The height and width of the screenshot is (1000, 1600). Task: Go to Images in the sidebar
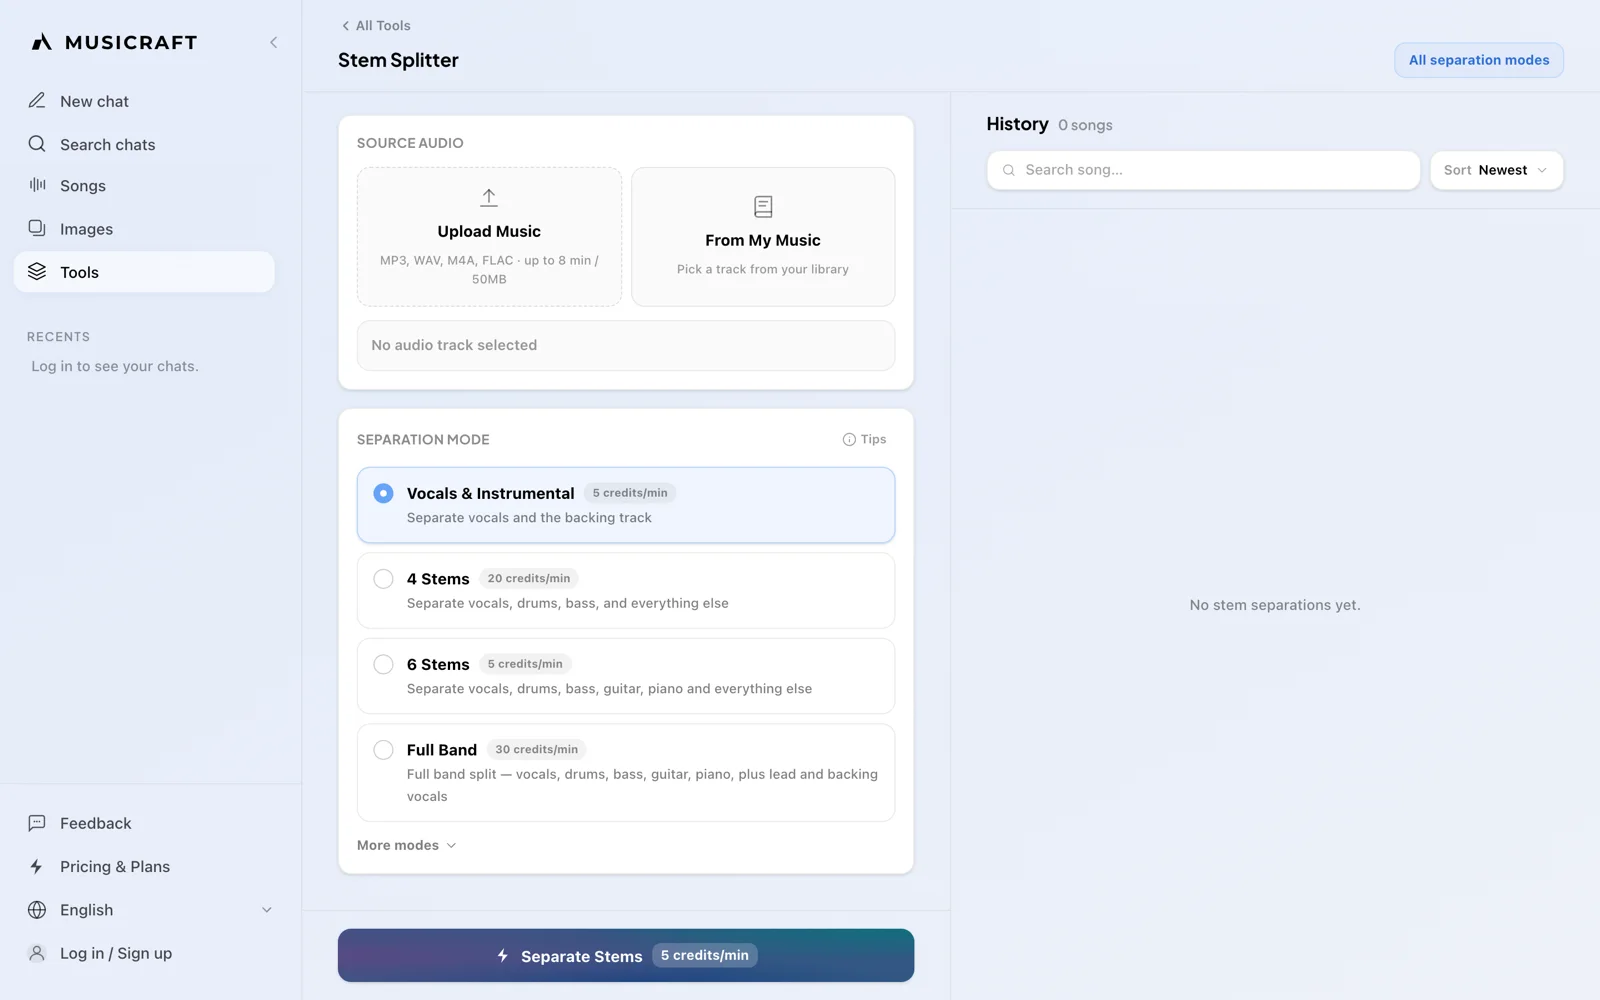tap(144, 229)
